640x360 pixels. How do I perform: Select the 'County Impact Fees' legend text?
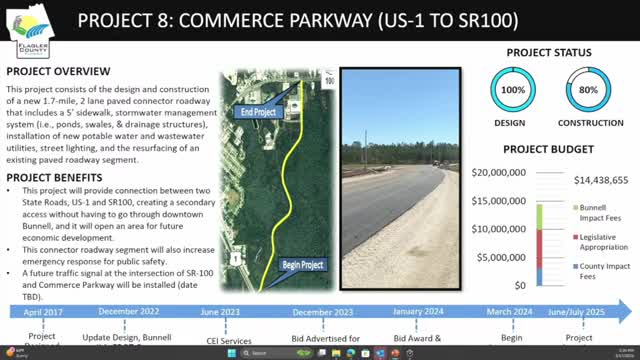pos(605,271)
